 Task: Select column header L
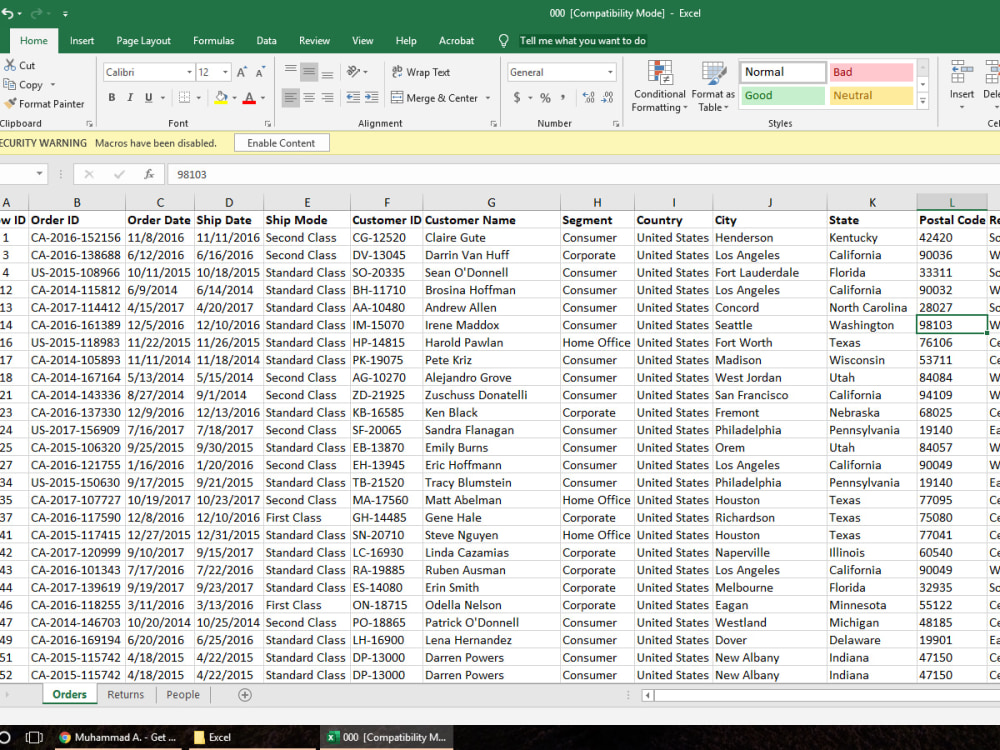[x=952, y=202]
